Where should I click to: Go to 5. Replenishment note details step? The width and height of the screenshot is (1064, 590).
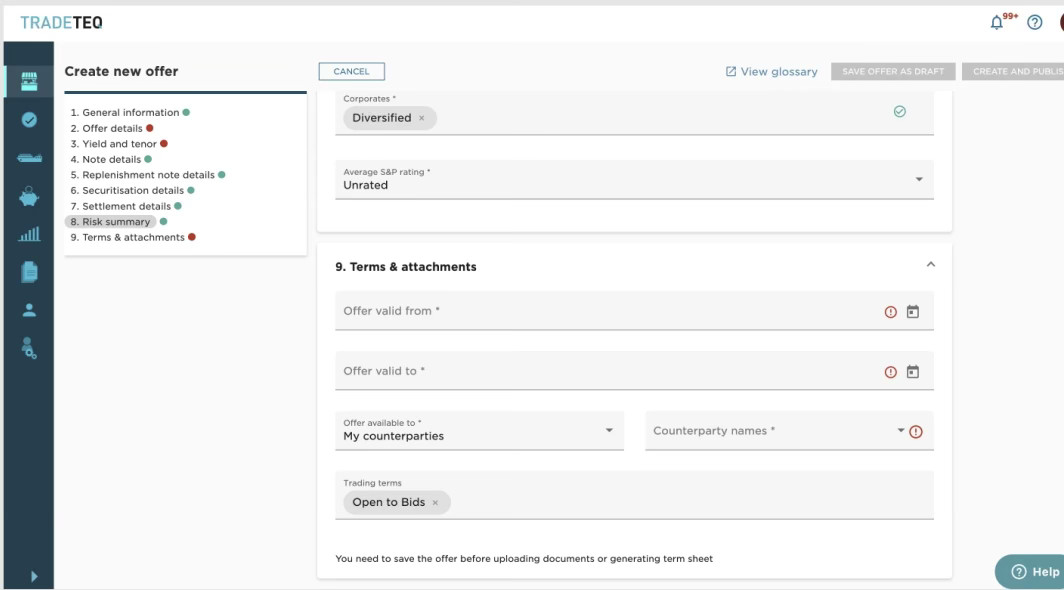coord(142,175)
